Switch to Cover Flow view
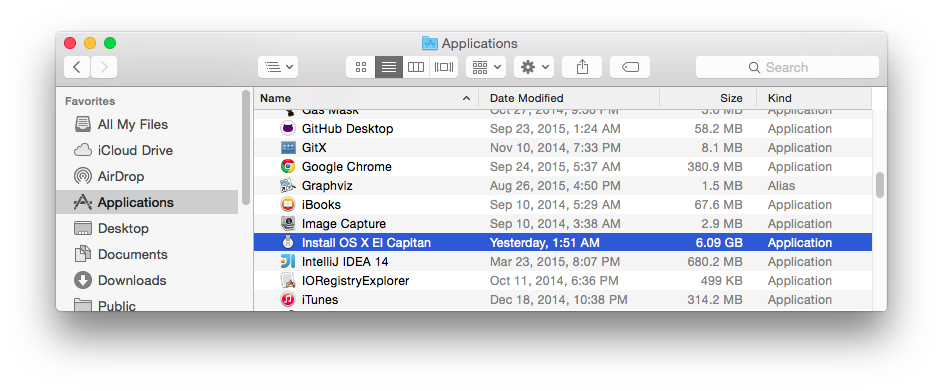 (x=444, y=67)
